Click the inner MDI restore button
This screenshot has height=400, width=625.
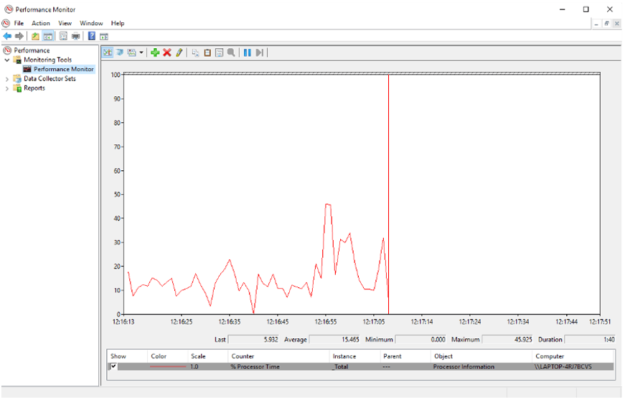606,24
